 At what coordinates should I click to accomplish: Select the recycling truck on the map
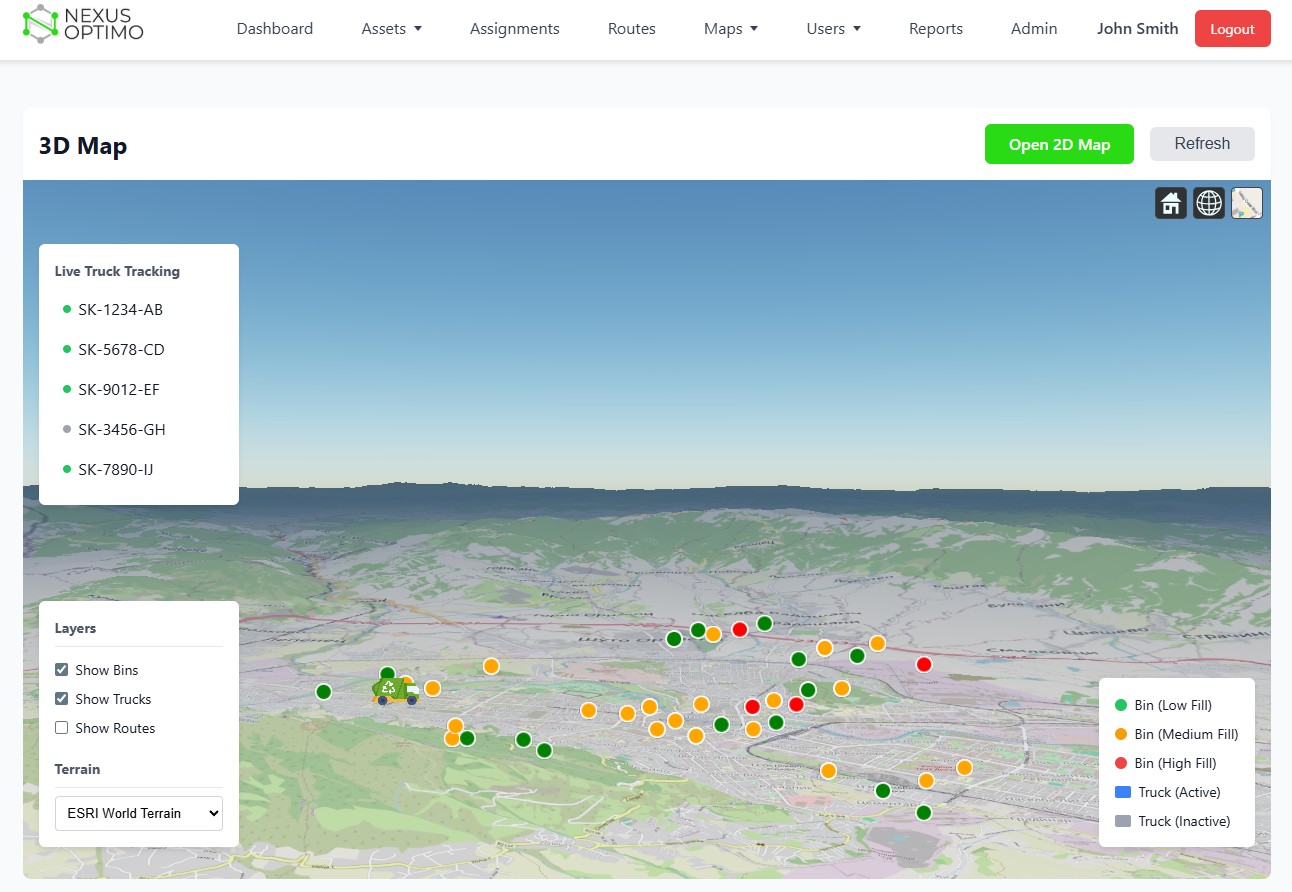pos(396,689)
